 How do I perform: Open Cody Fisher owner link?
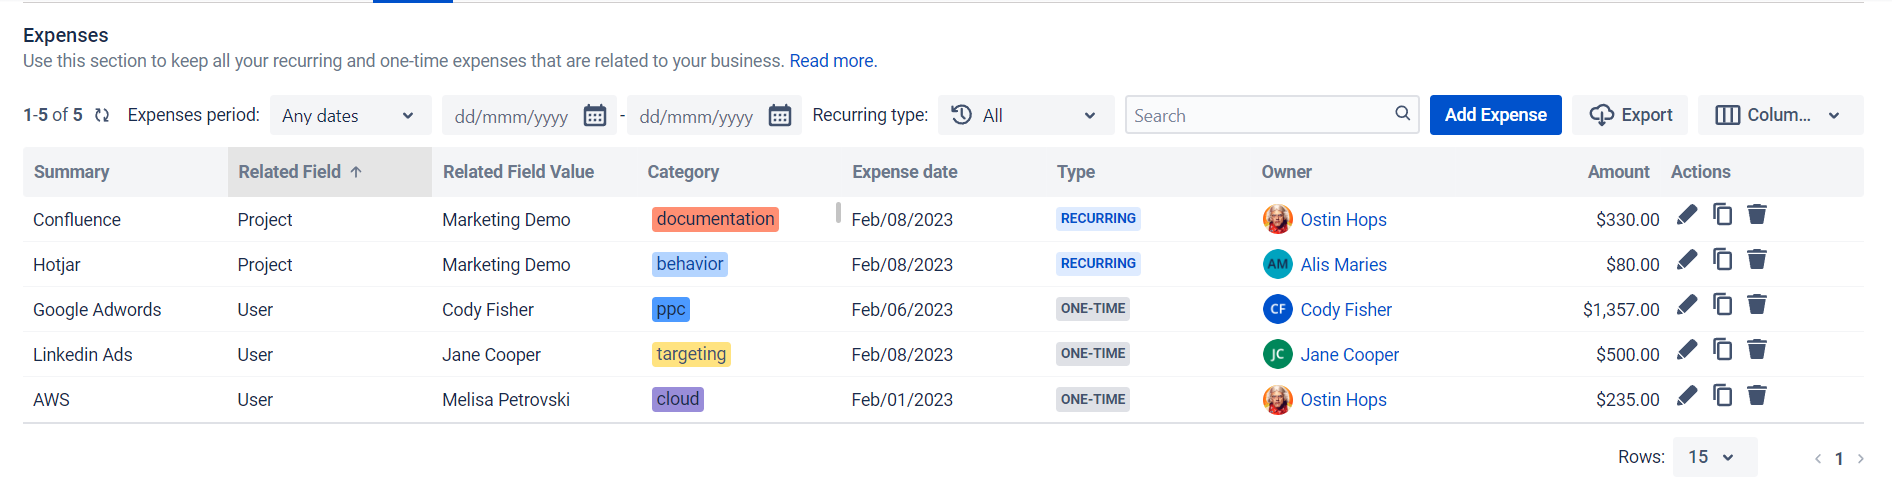[1346, 310]
